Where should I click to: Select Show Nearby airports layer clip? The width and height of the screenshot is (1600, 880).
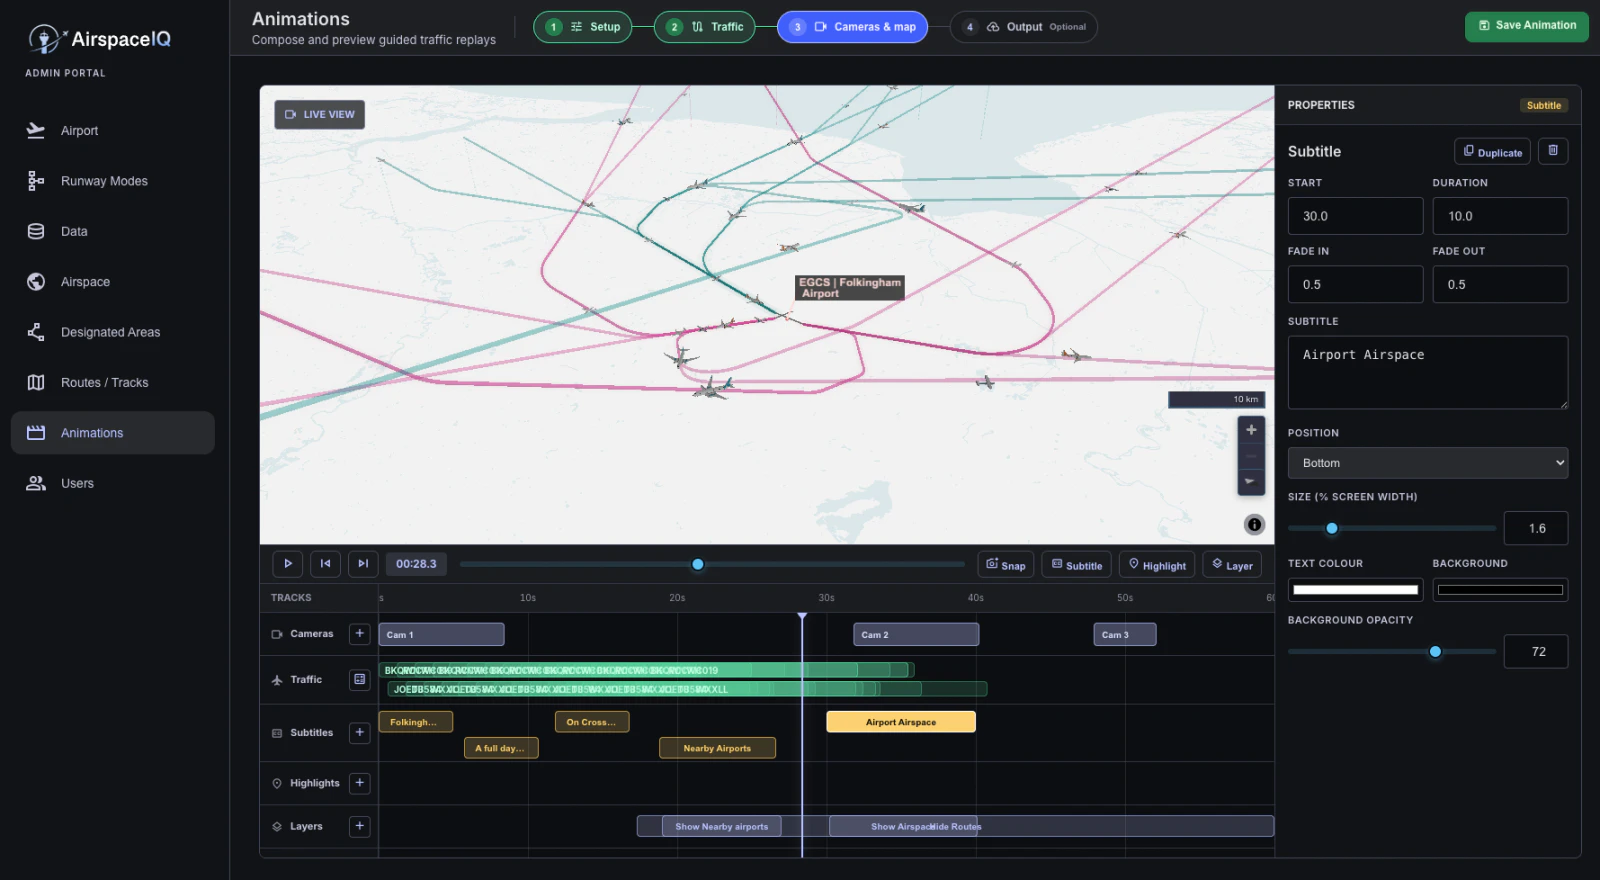pos(721,826)
